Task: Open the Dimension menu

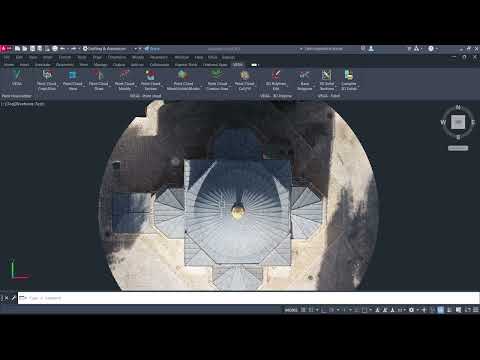Action: coord(117,57)
